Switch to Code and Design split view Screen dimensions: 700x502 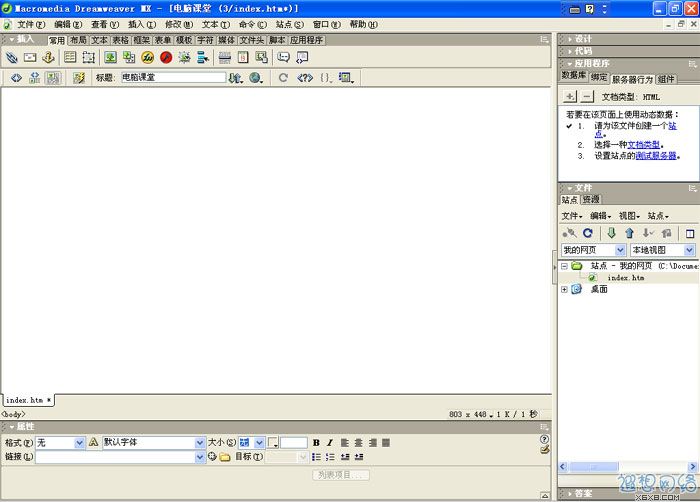tap(34, 78)
